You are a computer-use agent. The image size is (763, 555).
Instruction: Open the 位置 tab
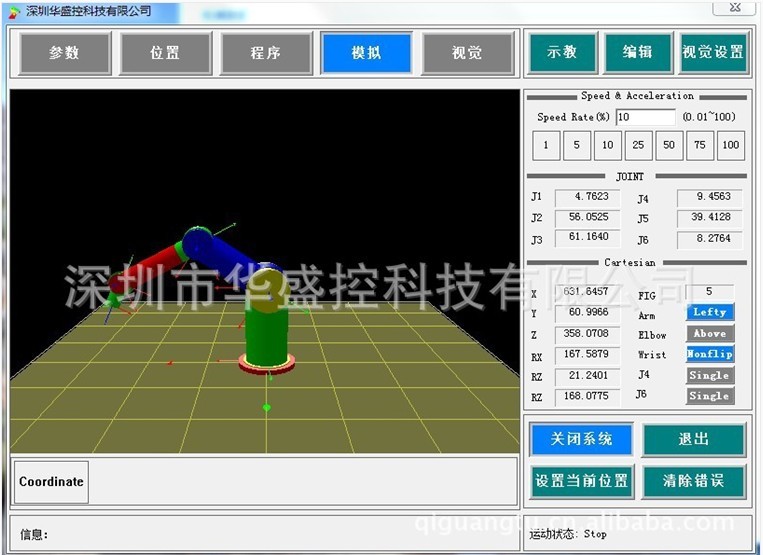click(x=166, y=53)
